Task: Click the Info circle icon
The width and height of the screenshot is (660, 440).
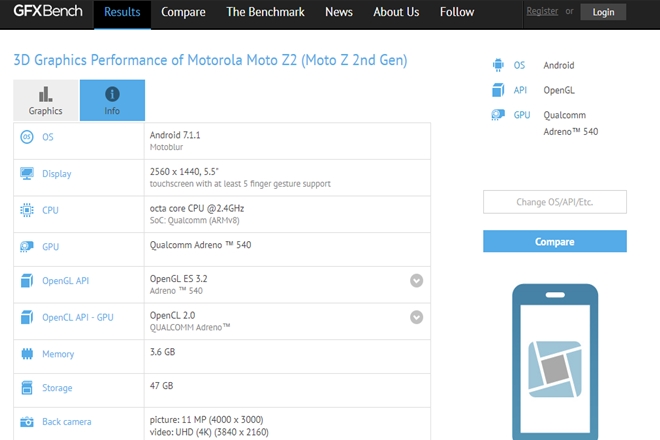Action: (112, 94)
